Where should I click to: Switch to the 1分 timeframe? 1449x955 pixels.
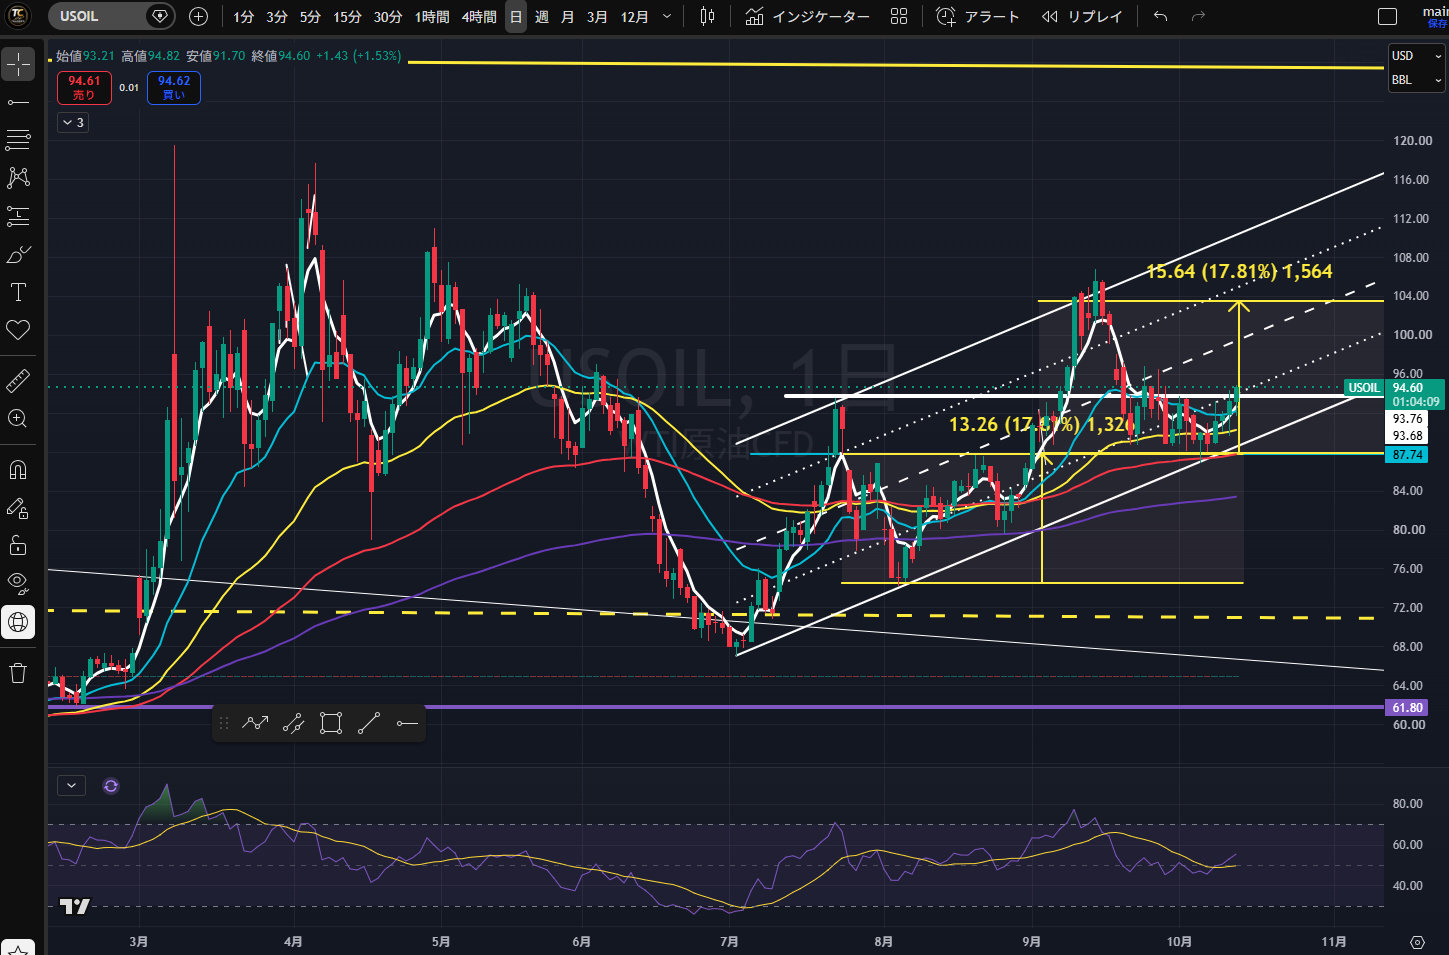click(x=243, y=17)
